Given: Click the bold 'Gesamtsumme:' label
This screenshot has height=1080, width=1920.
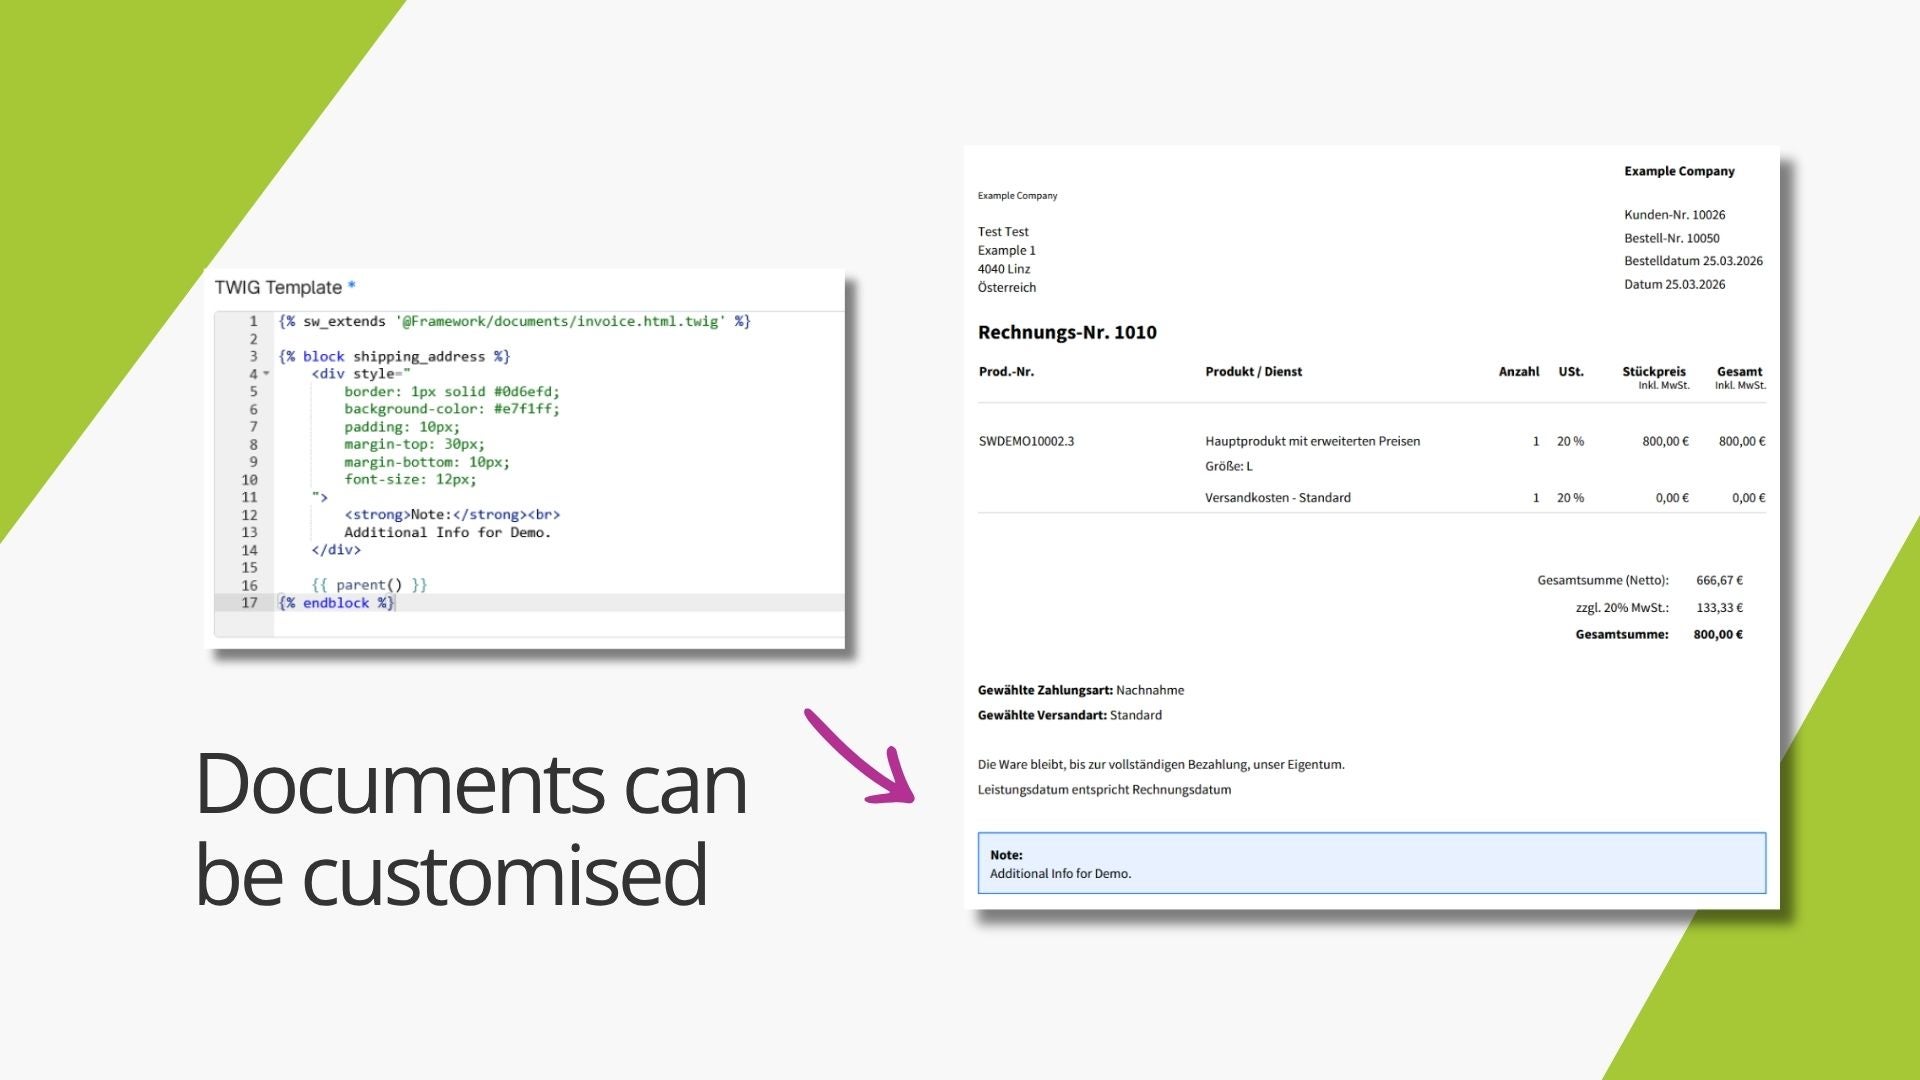Looking at the screenshot, I should [1622, 634].
